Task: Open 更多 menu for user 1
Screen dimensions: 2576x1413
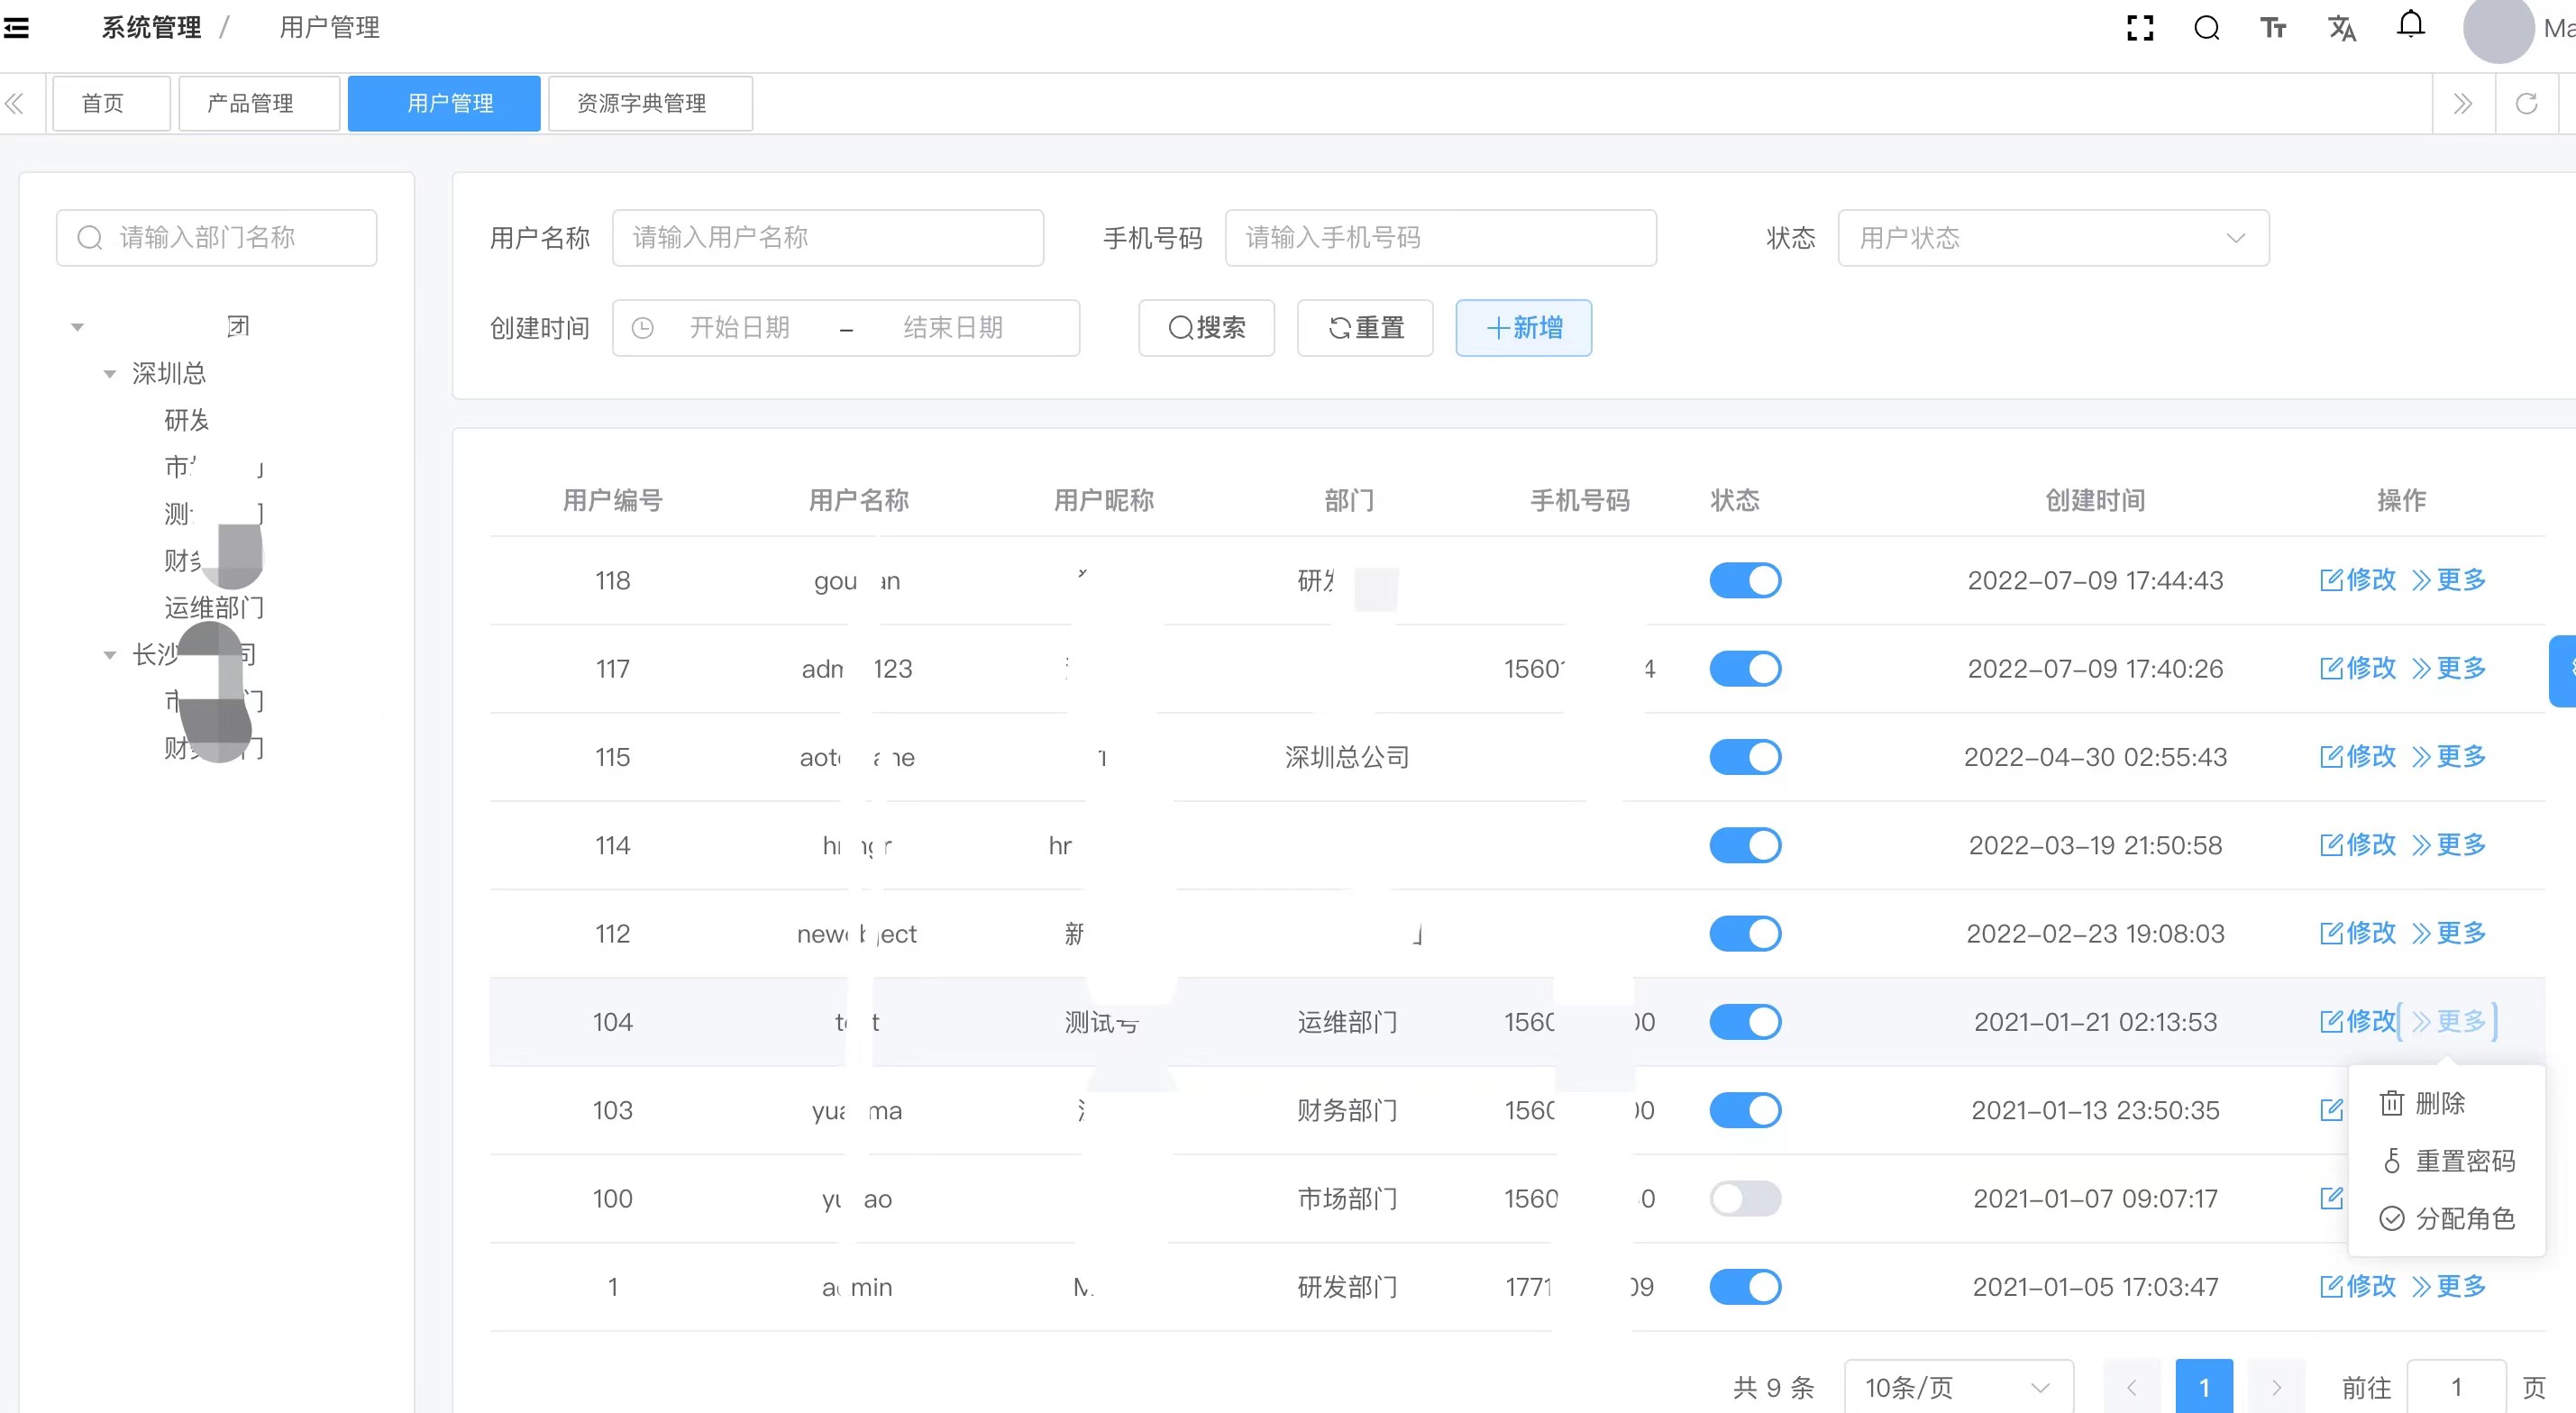Action: pyautogui.click(x=2448, y=1286)
